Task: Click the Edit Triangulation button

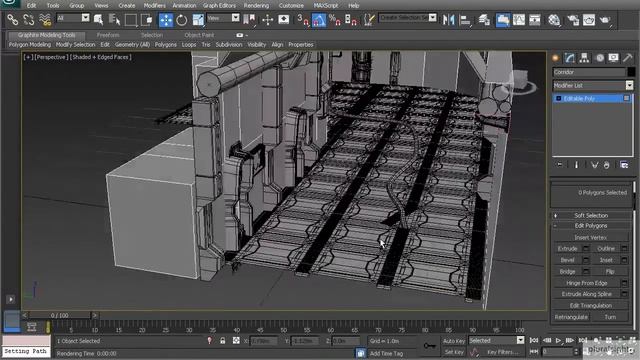Action: 590,305
